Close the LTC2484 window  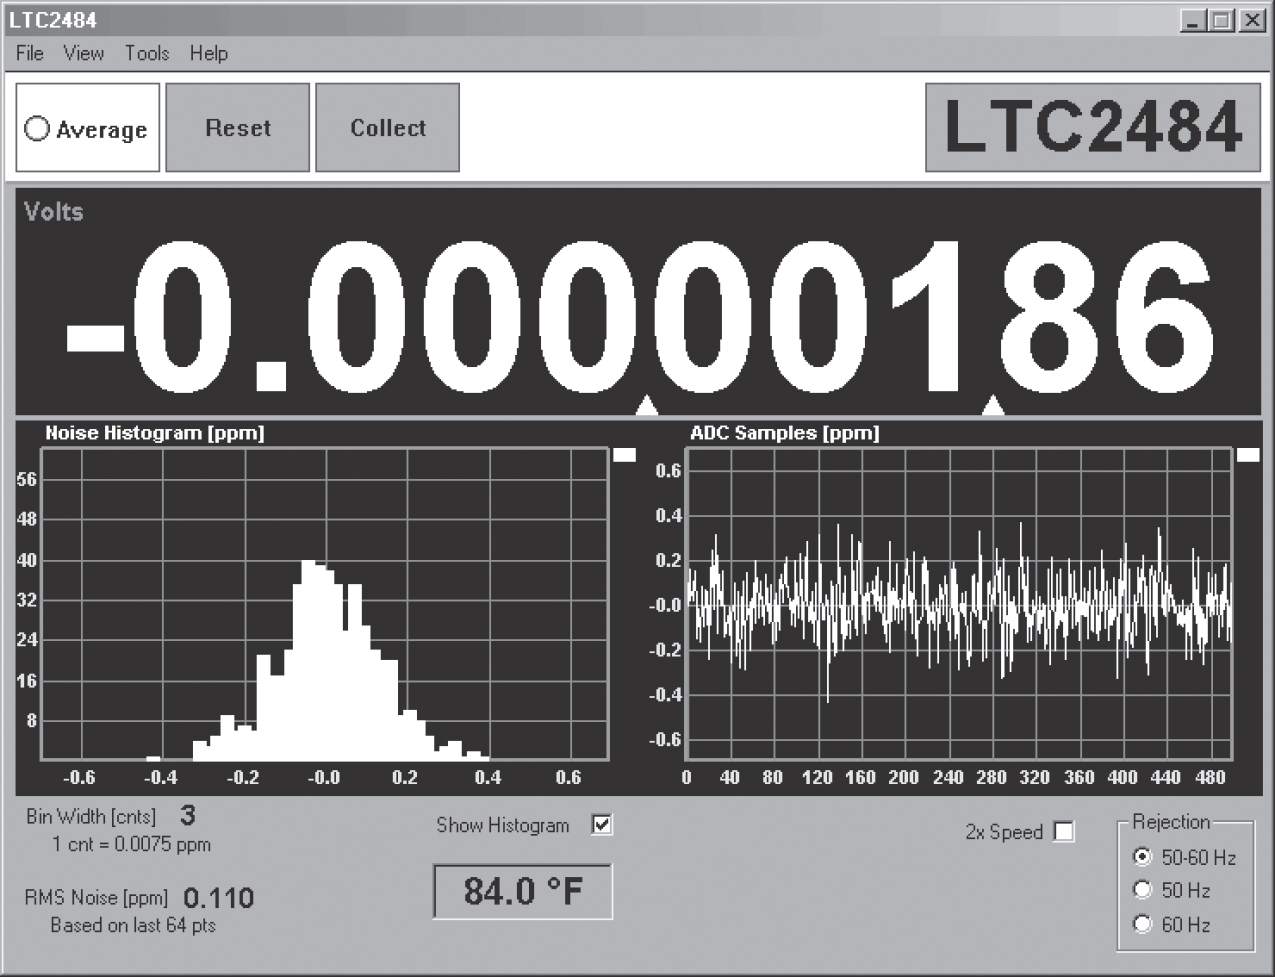(x=1252, y=20)
